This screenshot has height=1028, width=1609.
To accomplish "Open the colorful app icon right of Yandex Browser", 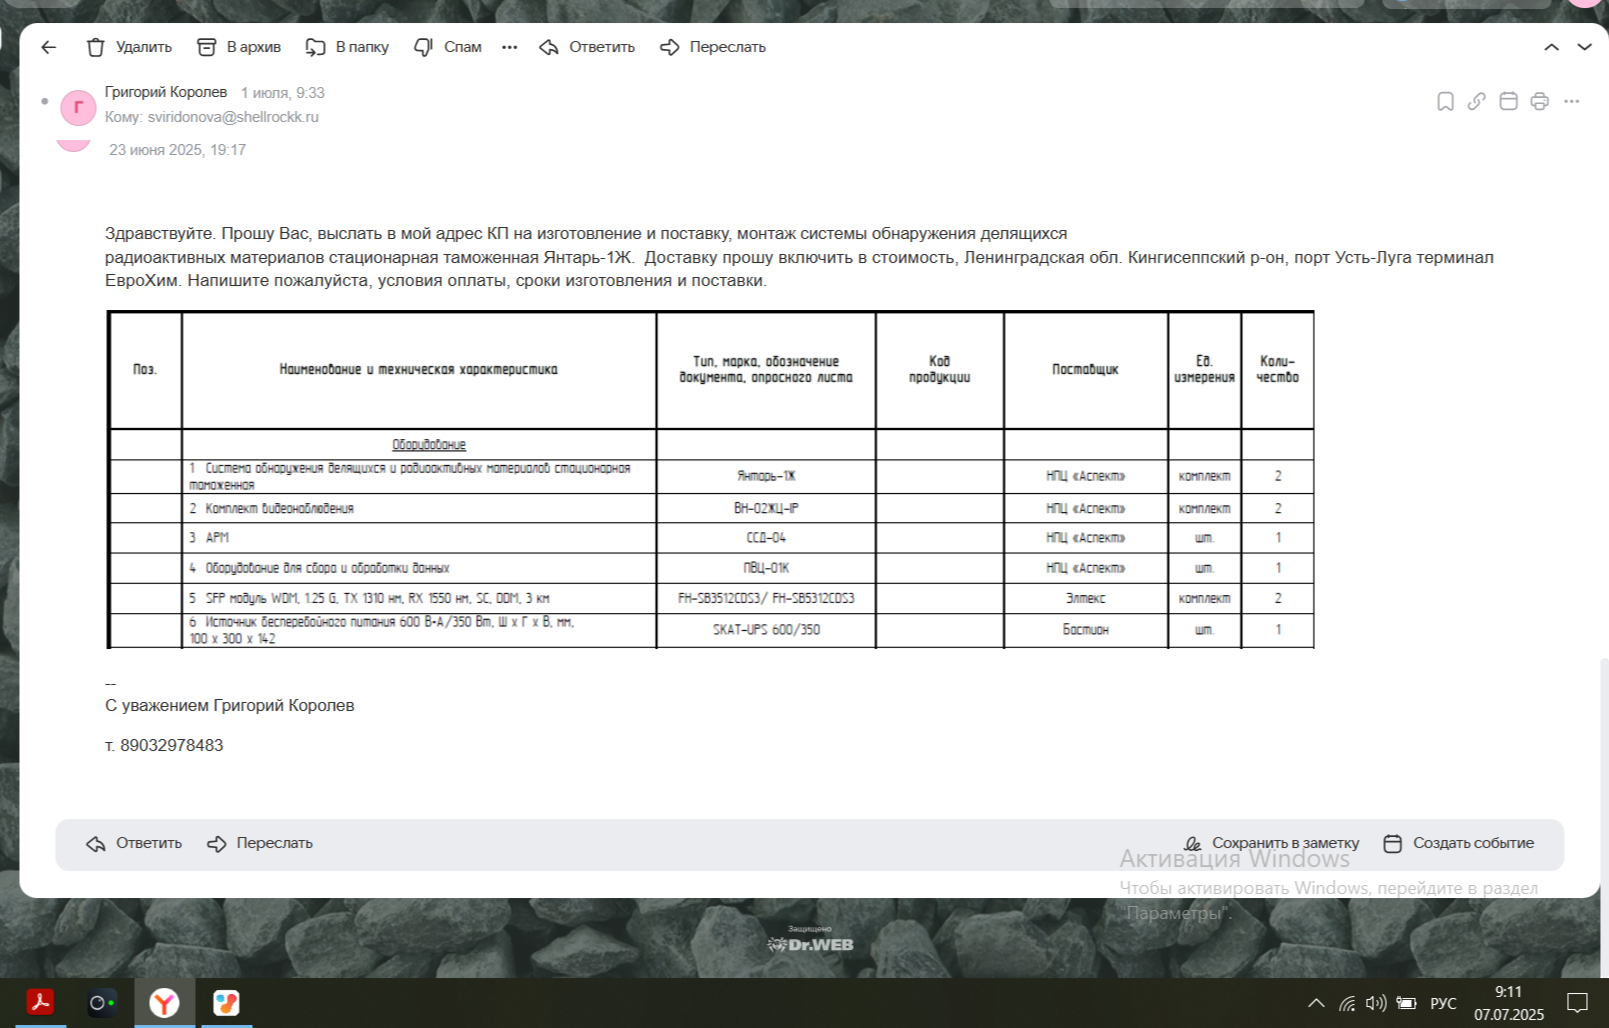I will click(226, 1002).
